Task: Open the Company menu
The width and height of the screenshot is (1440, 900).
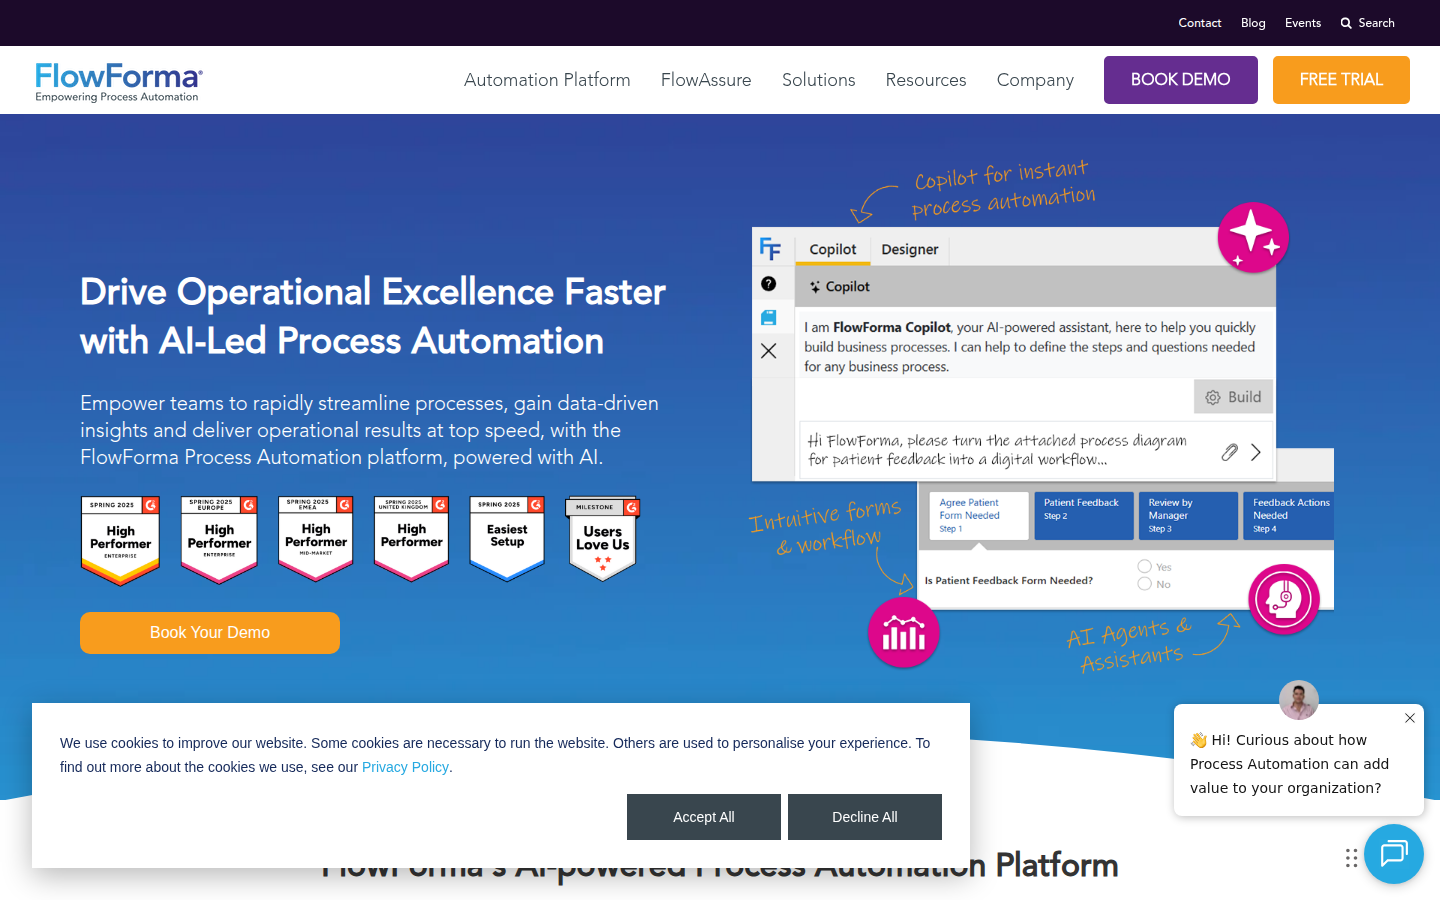Action: point(1035,80)
